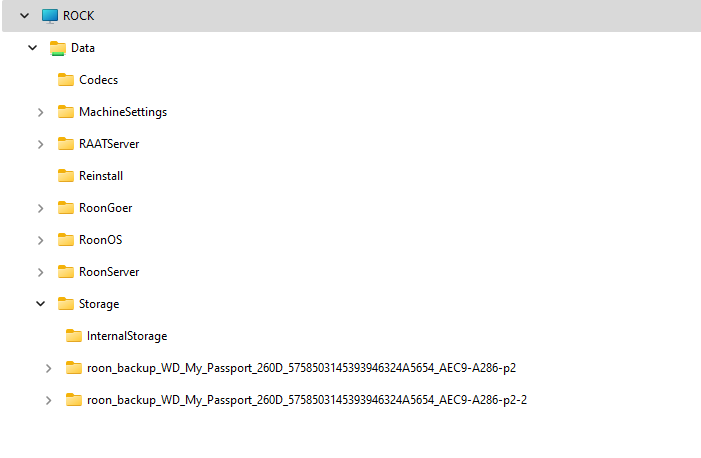Click the RoonServer folder icon
The height and width of the screenshot is (458, 701).
[x=66, y=272]
